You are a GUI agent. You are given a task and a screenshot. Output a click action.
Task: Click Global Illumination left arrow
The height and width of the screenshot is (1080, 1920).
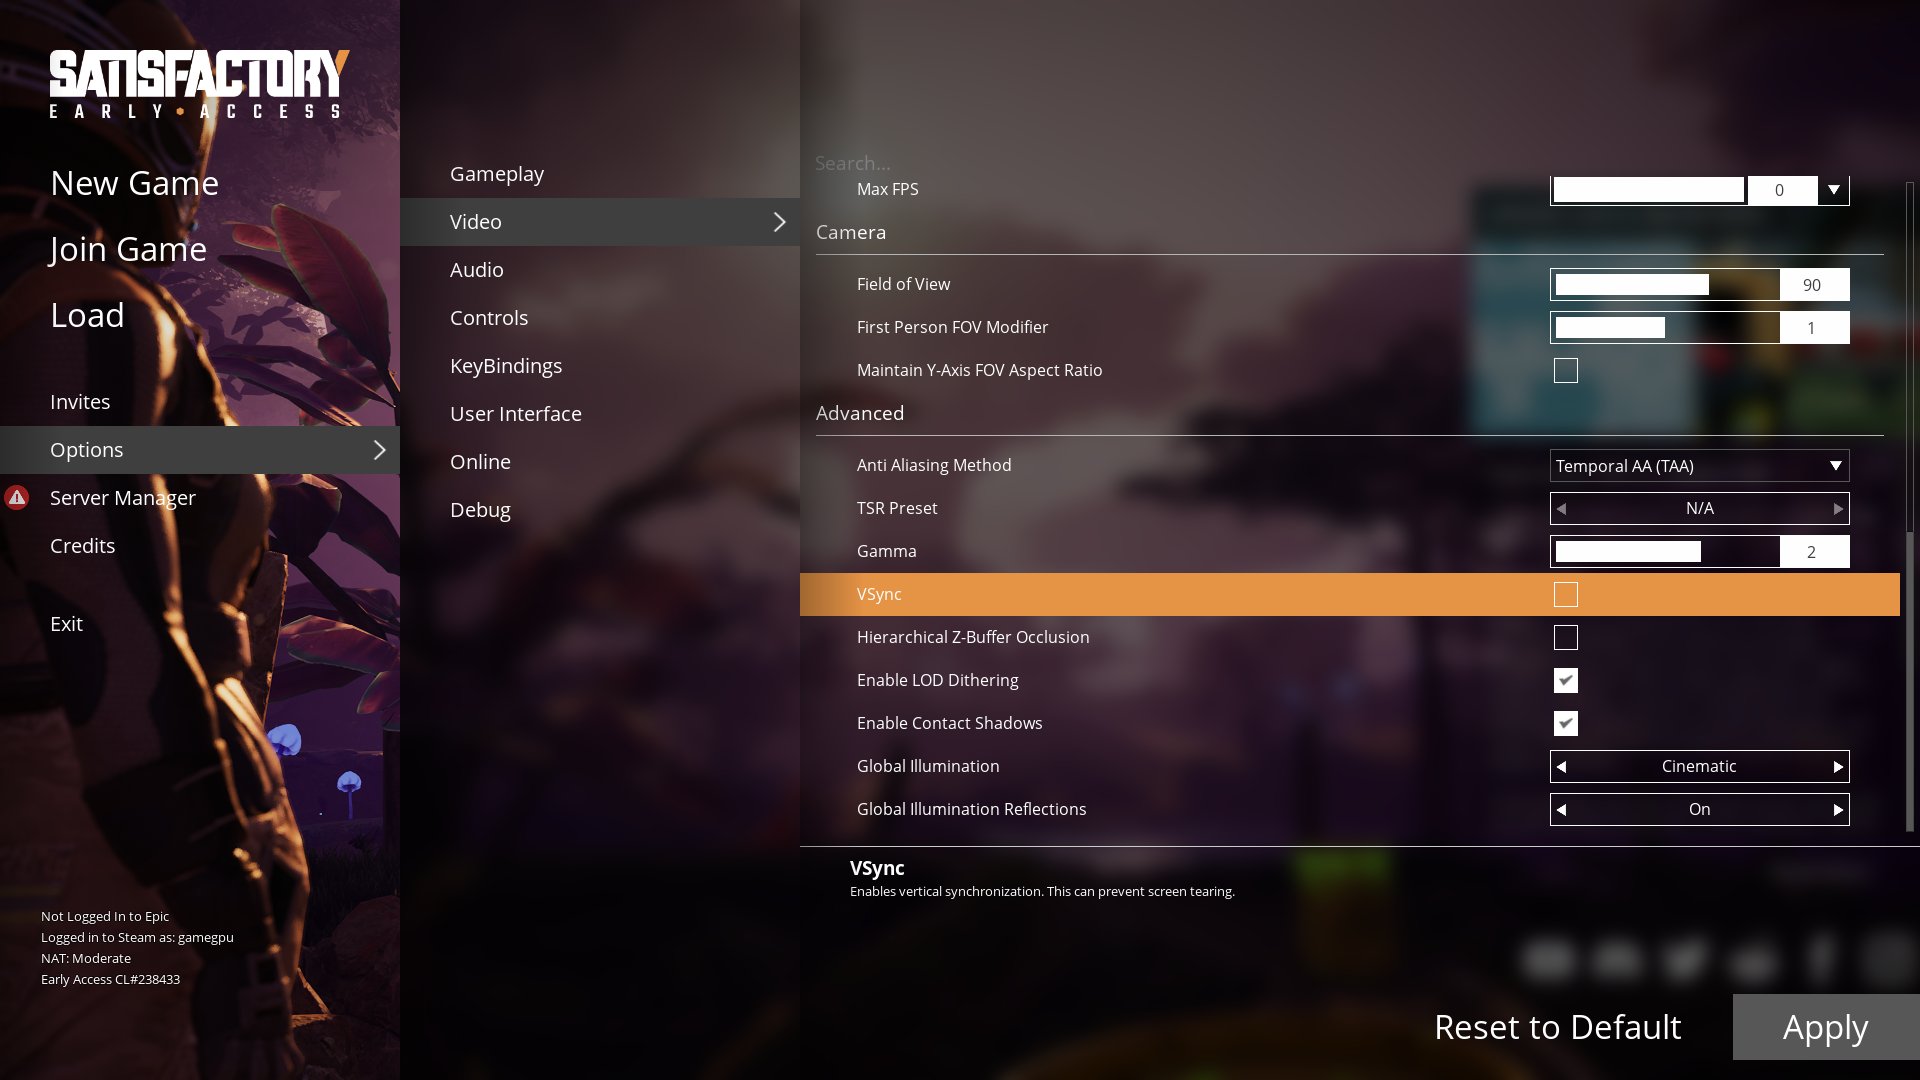point(1562,767)
